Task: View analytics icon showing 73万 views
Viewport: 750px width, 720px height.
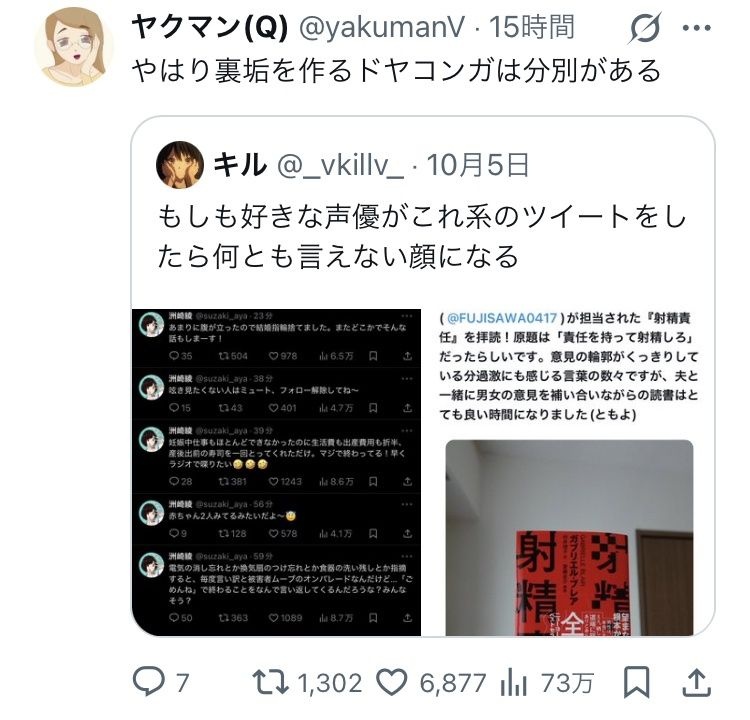Action: [513, 682]
